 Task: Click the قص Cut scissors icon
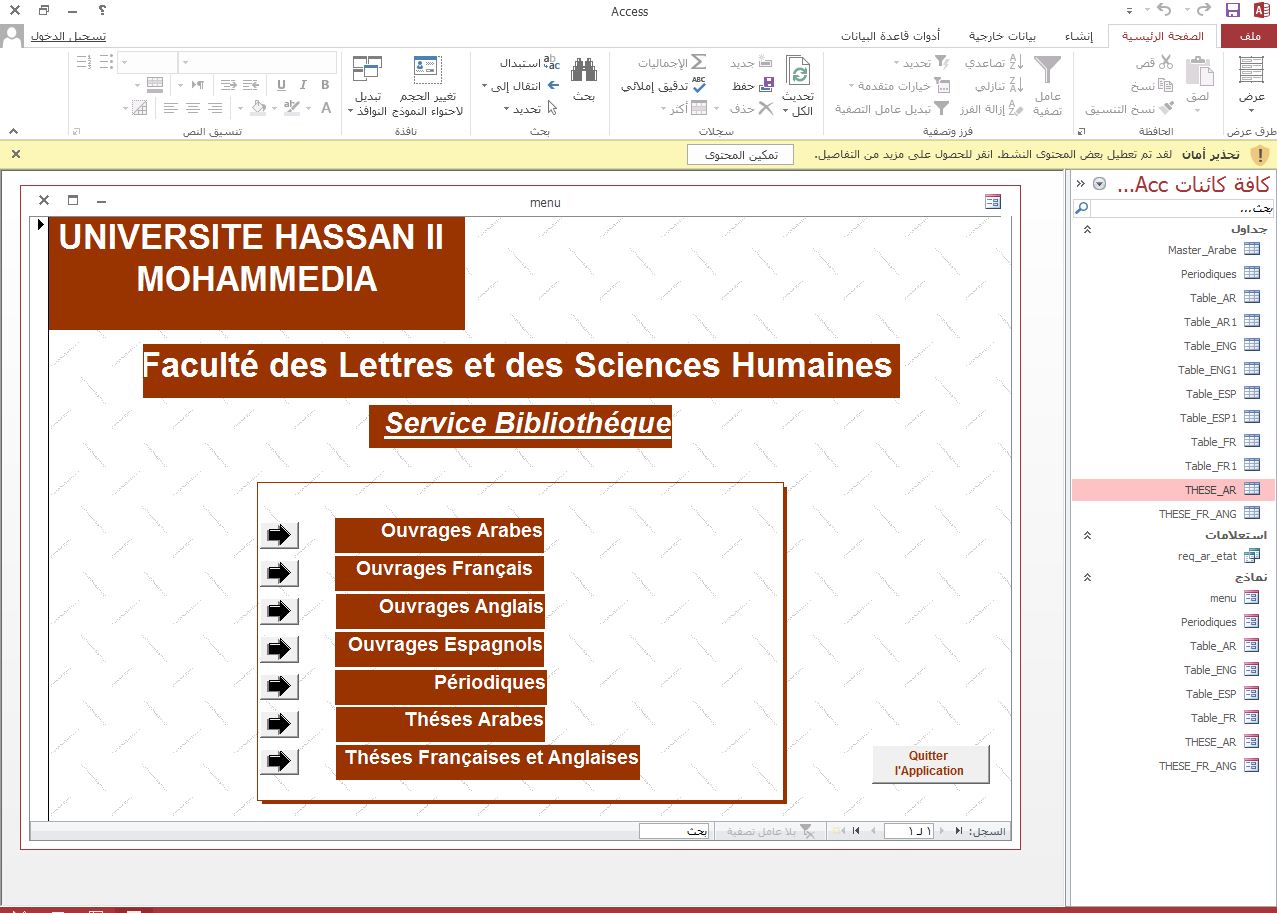[1166, 62]
